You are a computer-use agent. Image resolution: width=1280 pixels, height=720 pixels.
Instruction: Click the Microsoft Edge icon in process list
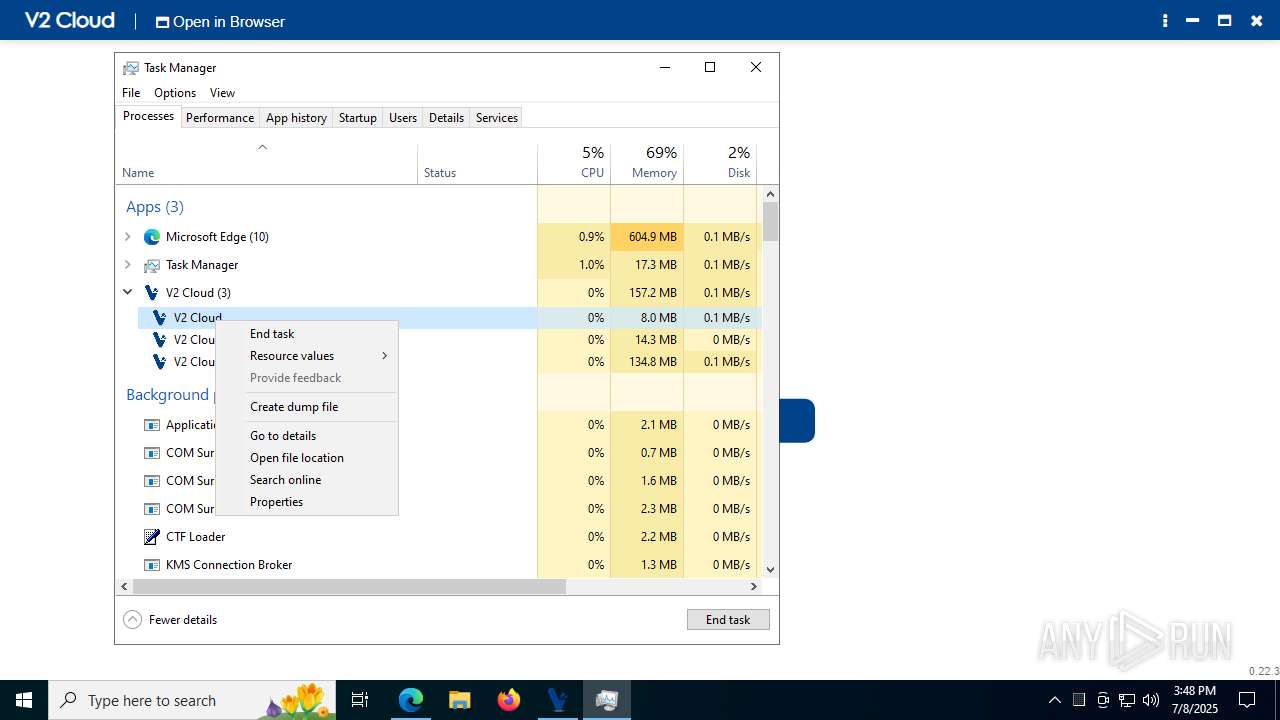click(152, 237)
